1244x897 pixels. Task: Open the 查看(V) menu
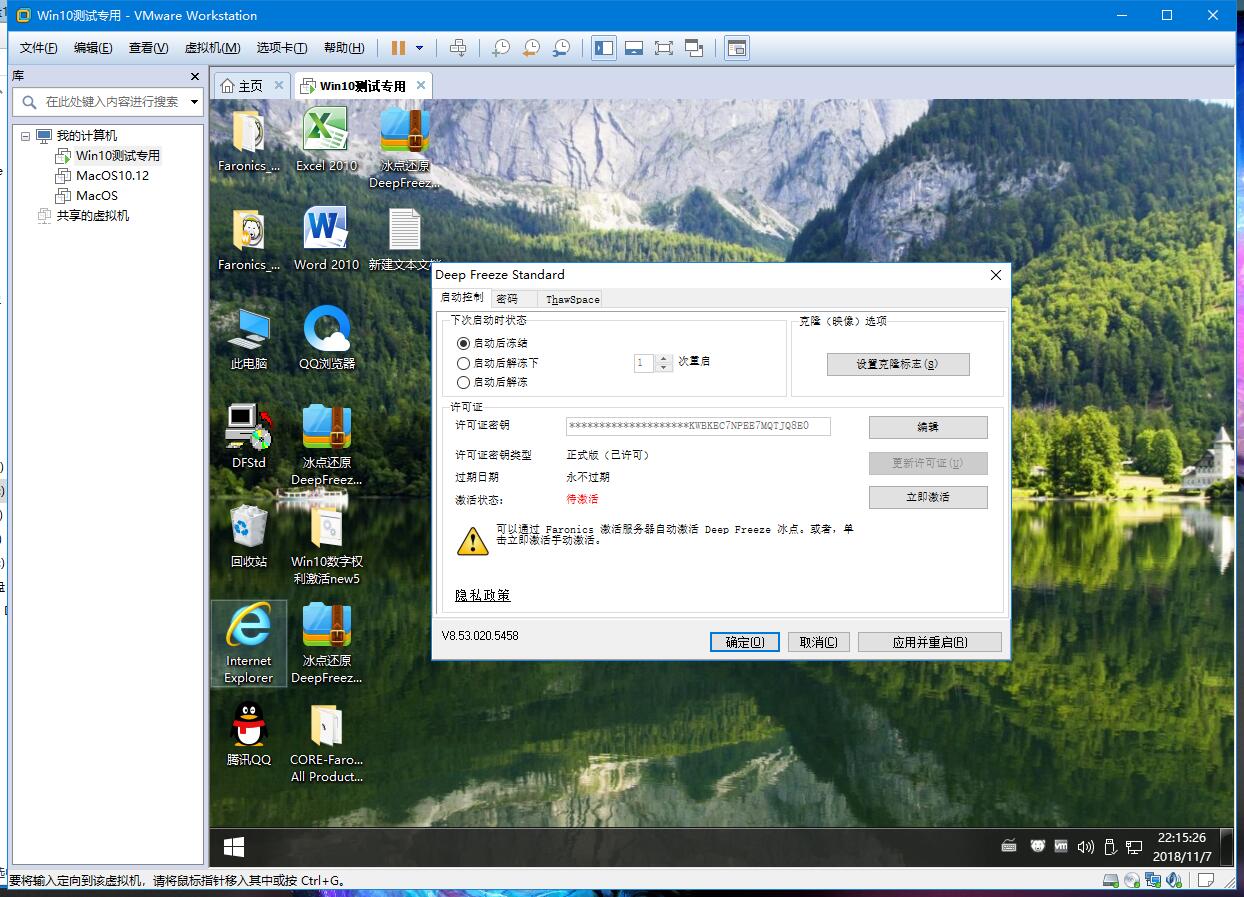tap(148, 48)
